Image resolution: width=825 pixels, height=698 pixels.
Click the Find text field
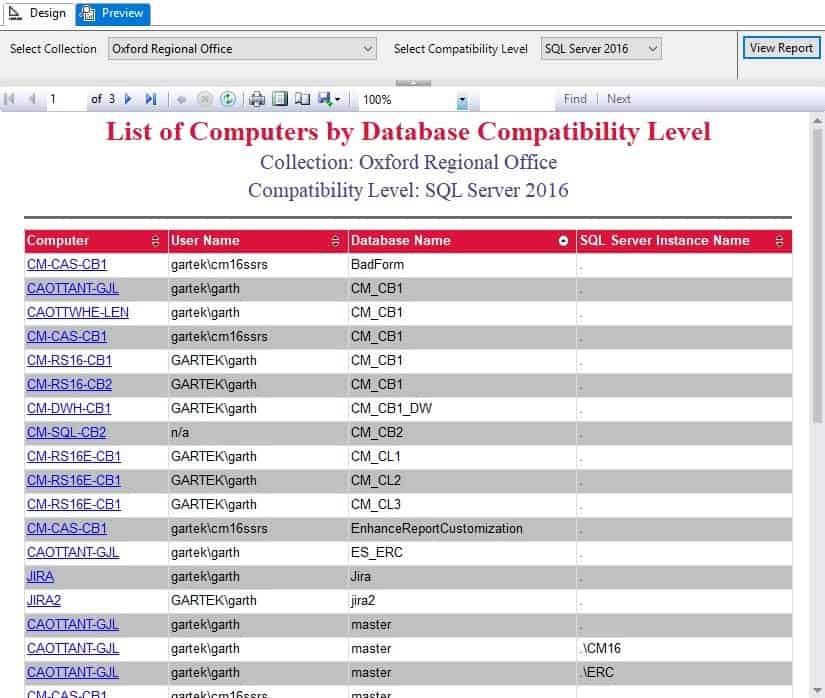517,99
